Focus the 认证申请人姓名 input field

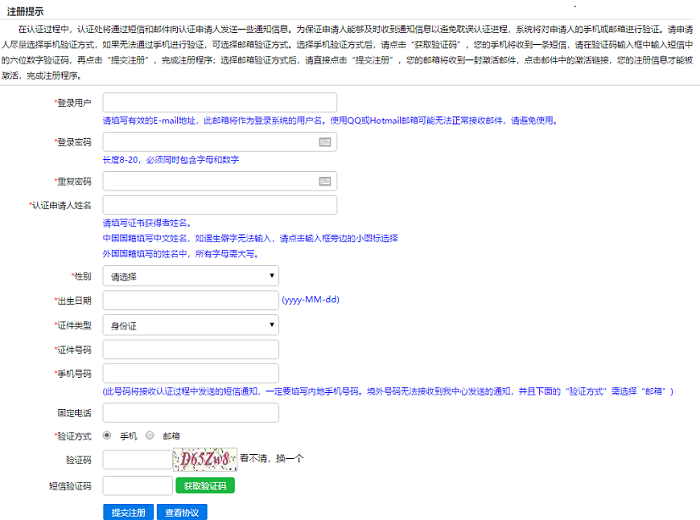point(220,205)
